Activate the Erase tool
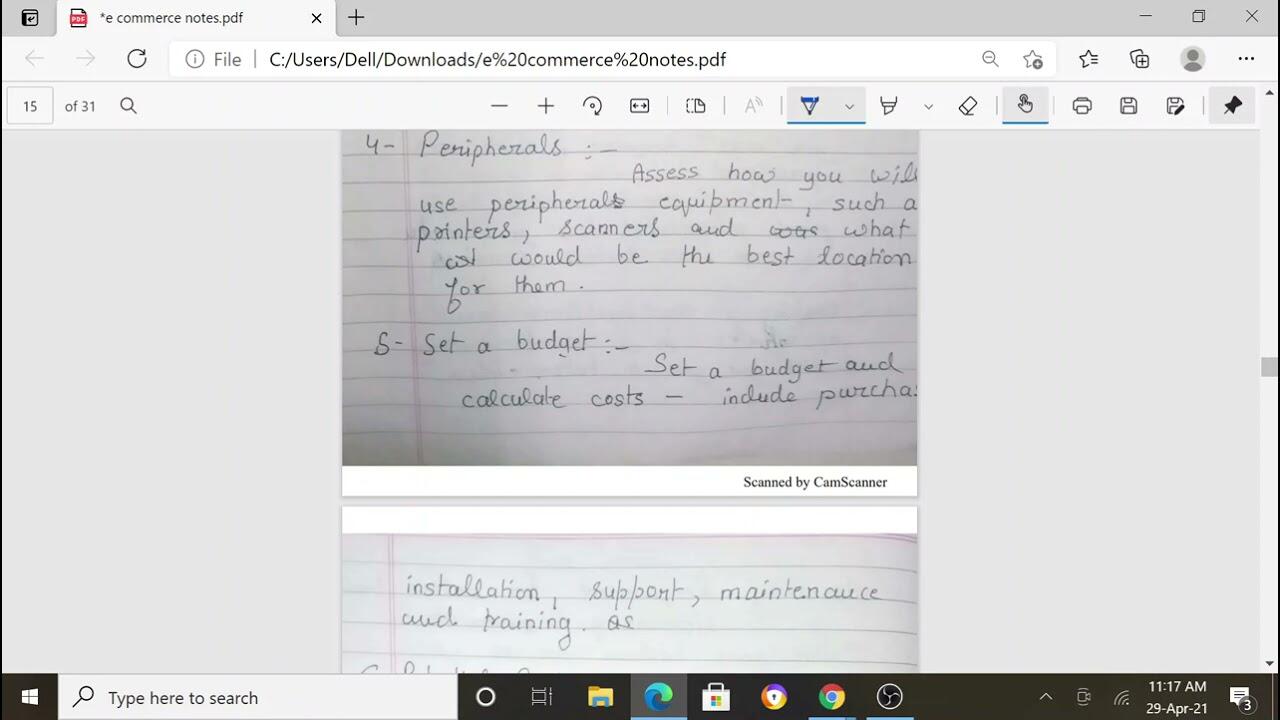This screenshot has height=720, width=1280. pyautogui.click(x=967, y=105)
